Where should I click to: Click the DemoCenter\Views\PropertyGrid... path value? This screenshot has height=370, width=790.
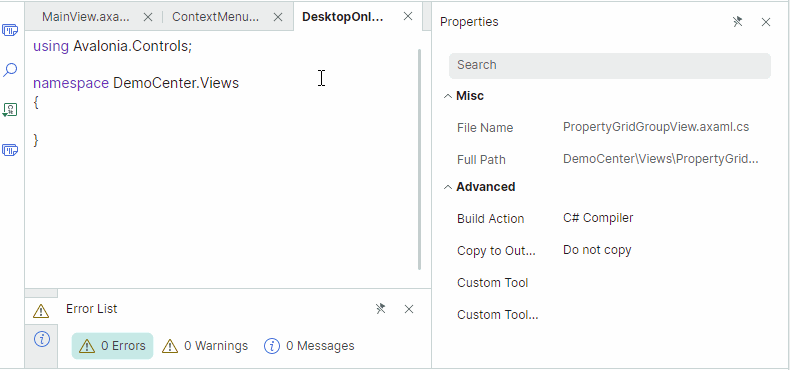click(x=661, y=159)
